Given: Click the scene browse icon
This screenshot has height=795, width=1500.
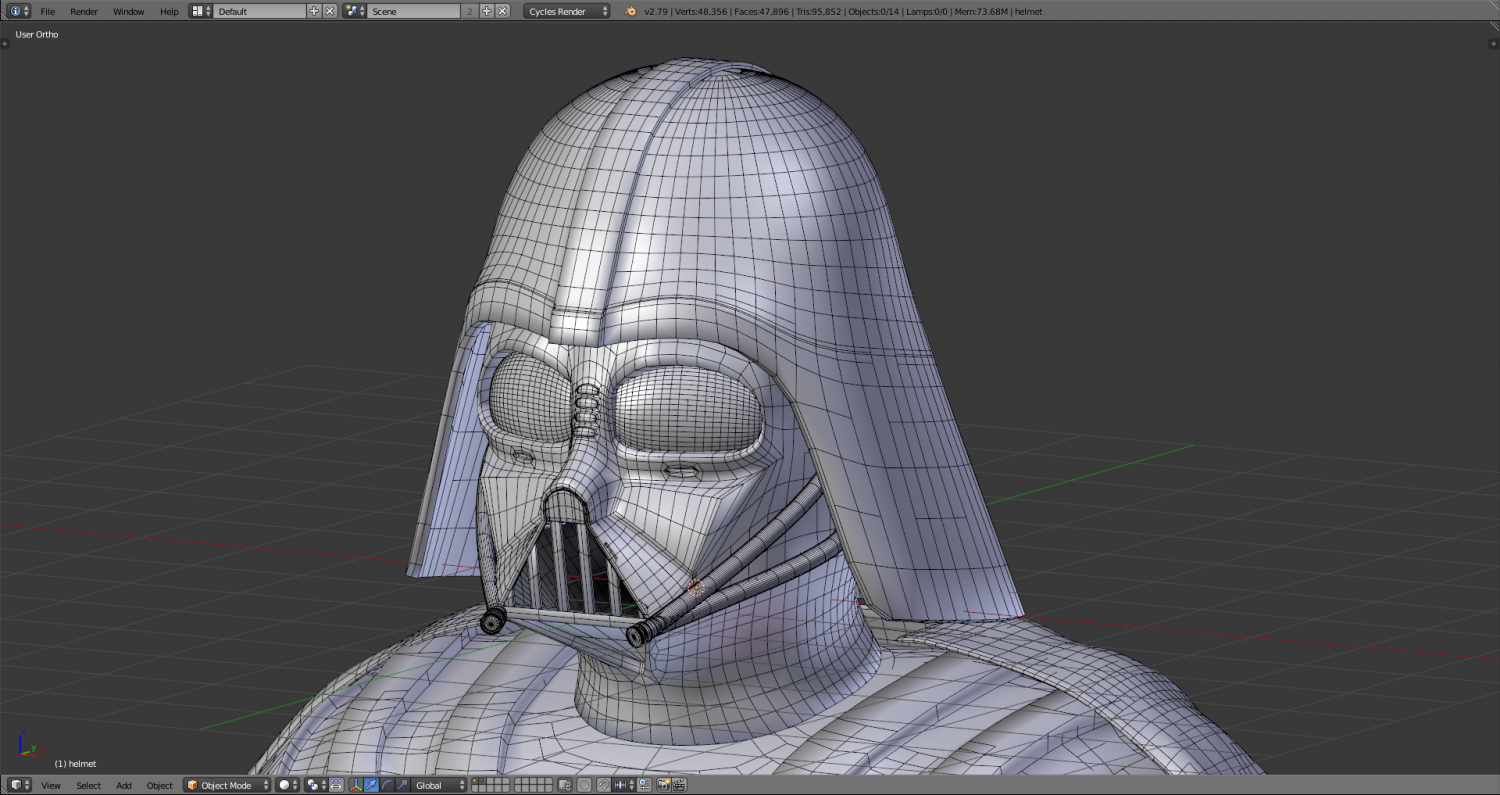Looking at the screenshot, I should coord(354,11).
